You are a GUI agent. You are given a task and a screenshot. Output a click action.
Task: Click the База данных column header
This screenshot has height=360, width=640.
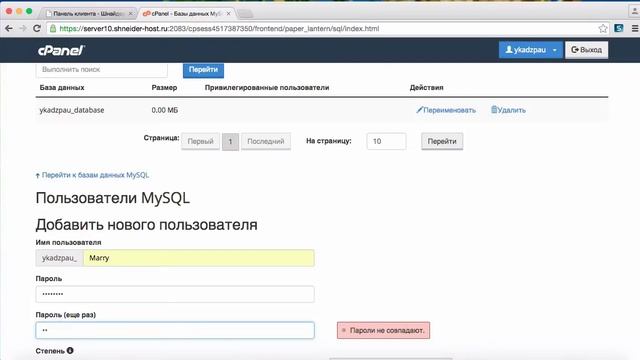click(62, 87)
